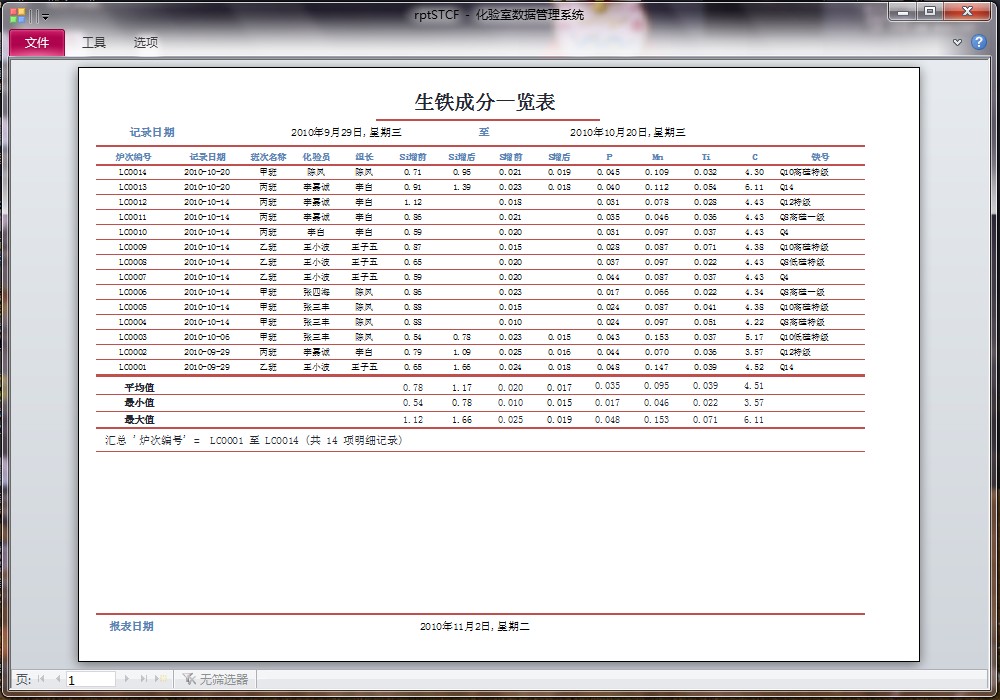Click the iron grade cell in row LC0008
The image size is (1000, 700).
(x=802, y=262)
